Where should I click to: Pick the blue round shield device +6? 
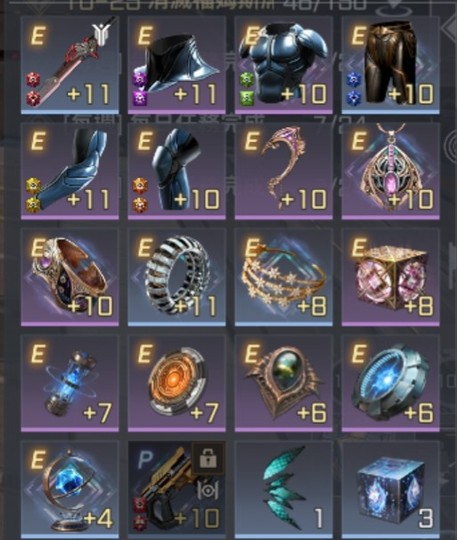(391, 383)
